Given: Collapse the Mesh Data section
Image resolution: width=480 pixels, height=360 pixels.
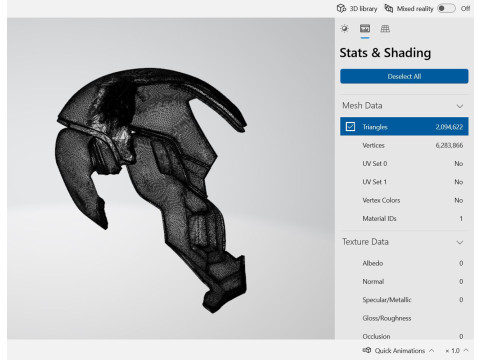Looking at the screenshot, I should click(460, 106).
